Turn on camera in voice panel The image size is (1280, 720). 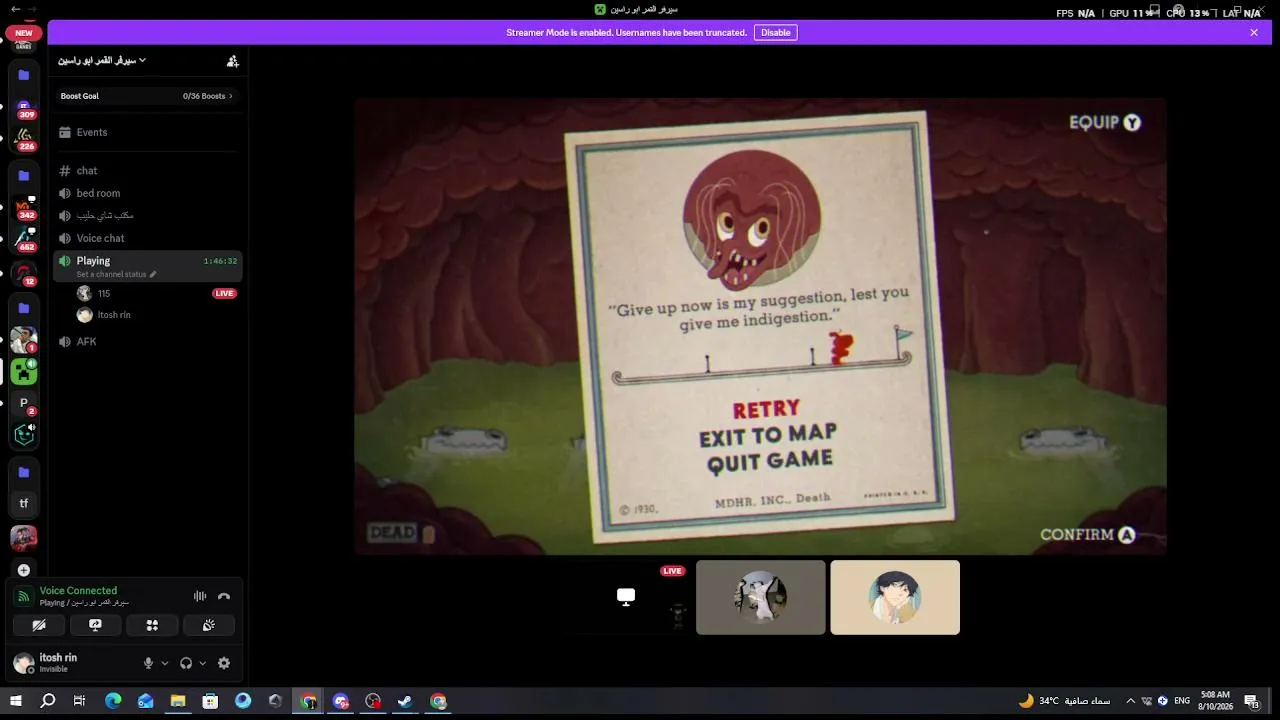39,625
